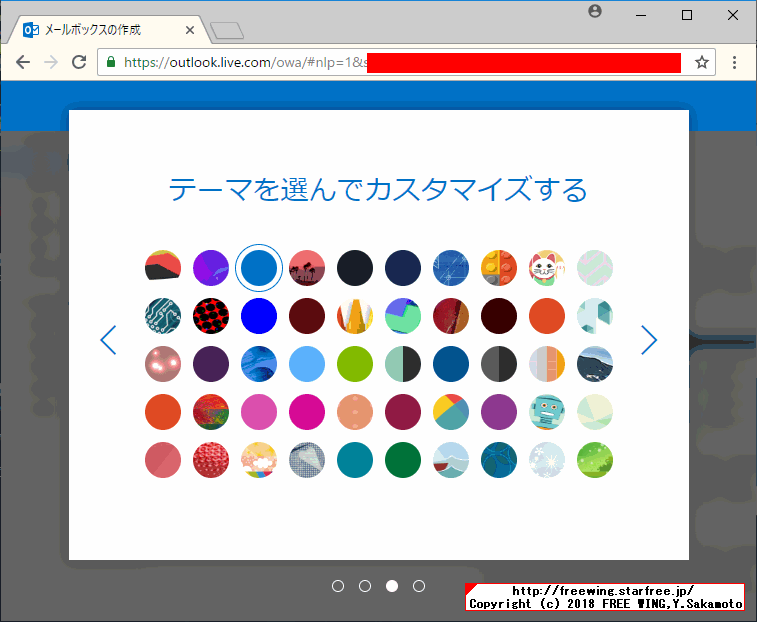Close the メールボックスの作成 tab
Viewport: 757px width, 622px height.
(x=190, y=30)
